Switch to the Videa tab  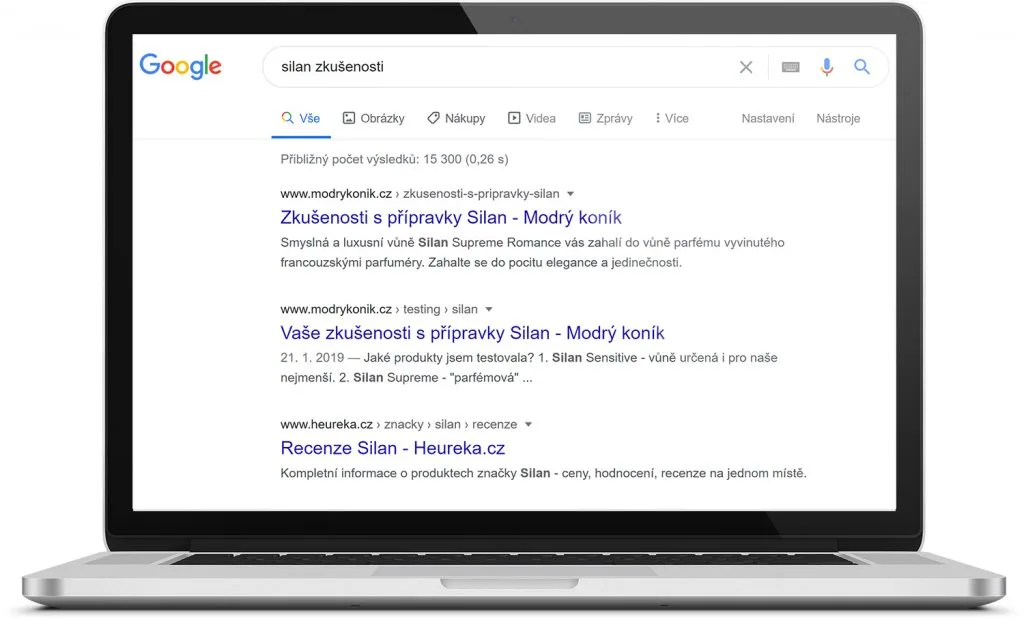pyautogui.click(x=532, y=118)
